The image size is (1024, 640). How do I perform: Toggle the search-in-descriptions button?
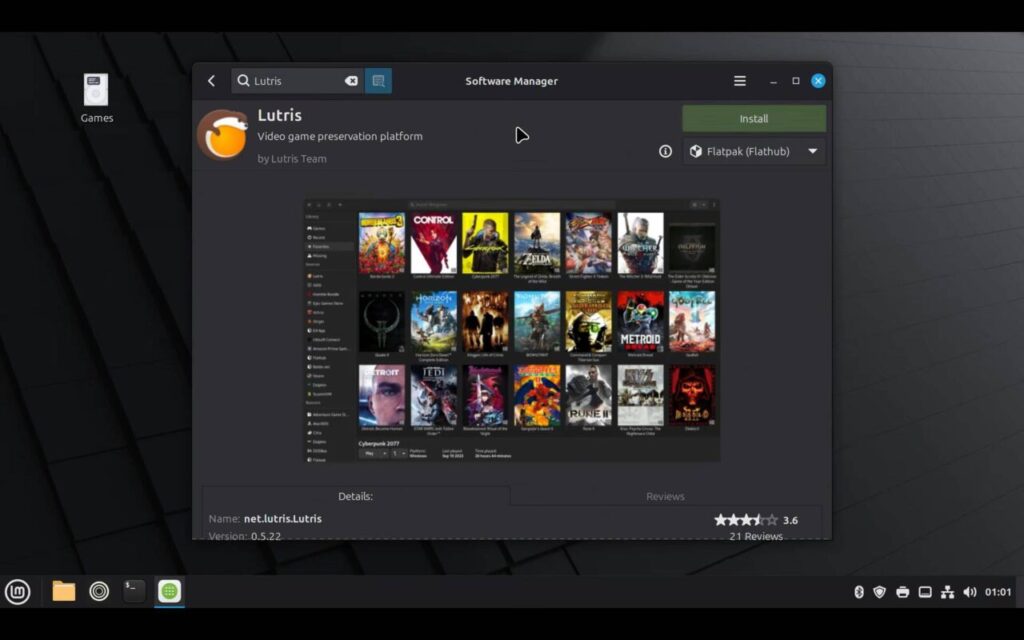(x=378, y=81)
